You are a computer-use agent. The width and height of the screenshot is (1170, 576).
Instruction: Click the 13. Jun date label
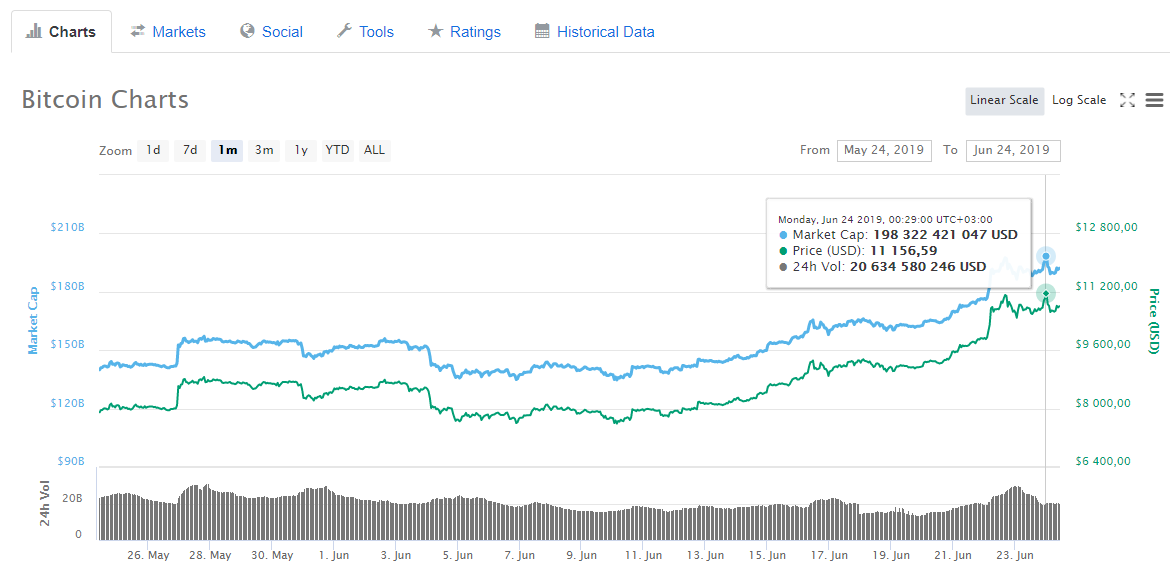click(705, 556)
